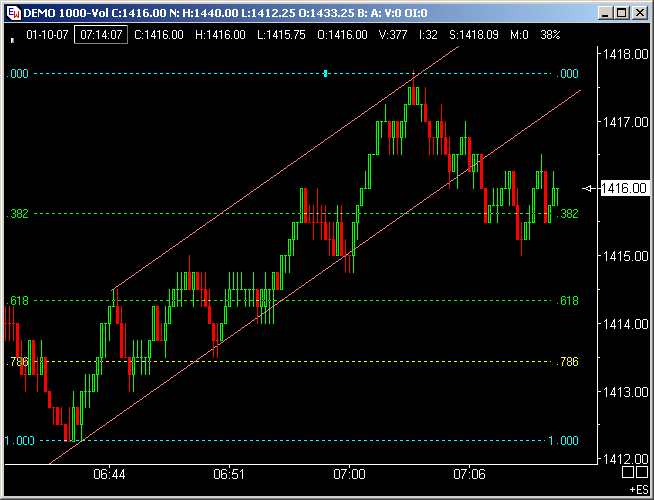Image resolution: width=654 pixels, height=500 pixels.
Task: Click the window title text DEMO 1000-Vol
Action: [65, 13]
